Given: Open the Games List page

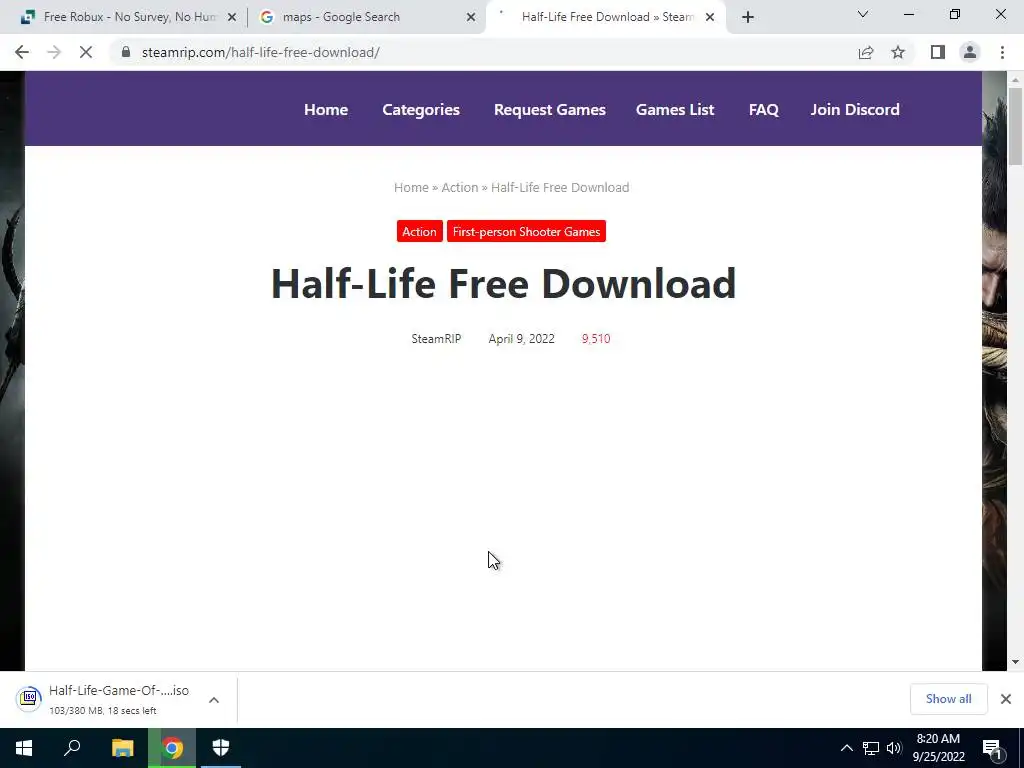Looking at the screenshot, I should [675, 109].
